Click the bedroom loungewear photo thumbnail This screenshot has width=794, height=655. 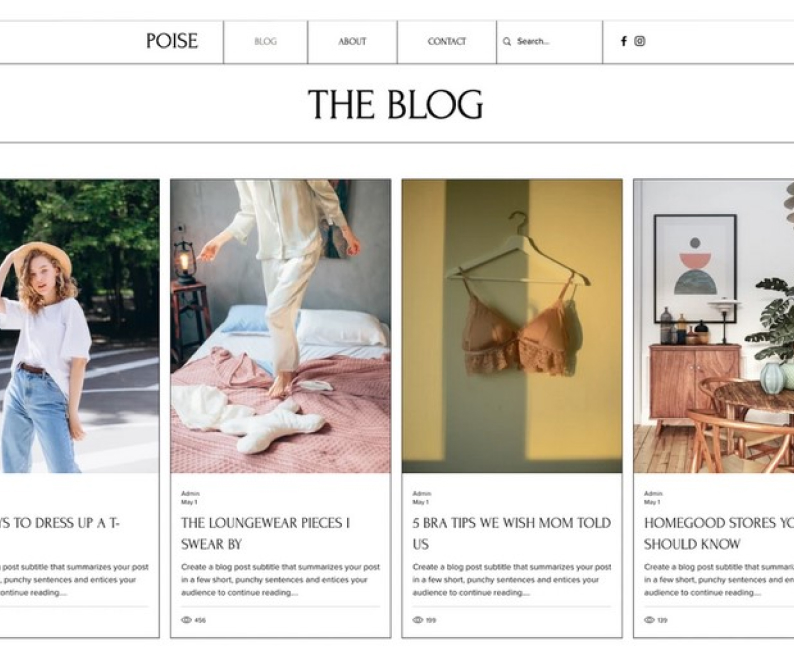[x=281, y=326]
